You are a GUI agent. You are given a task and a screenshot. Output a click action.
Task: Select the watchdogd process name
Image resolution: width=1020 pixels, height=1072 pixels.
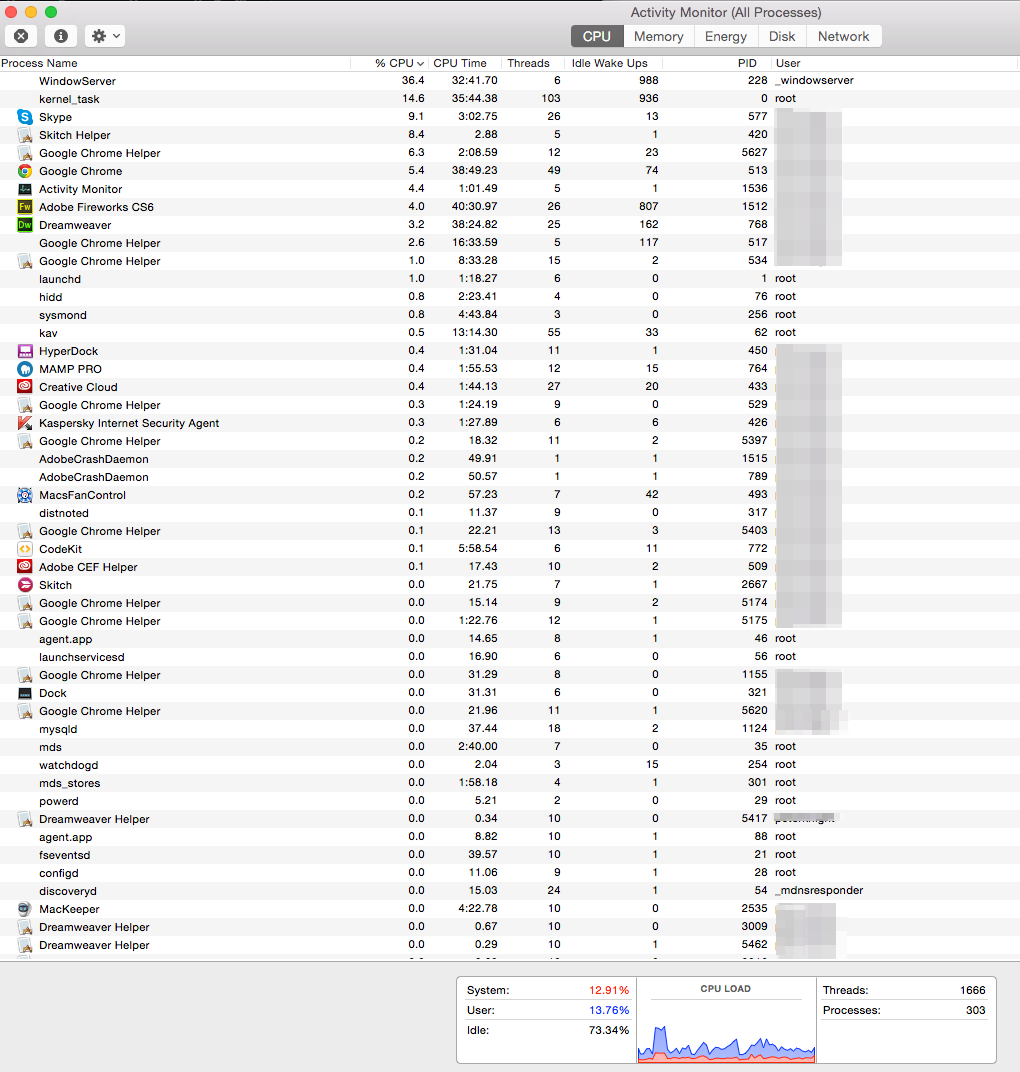coord(68,765)
